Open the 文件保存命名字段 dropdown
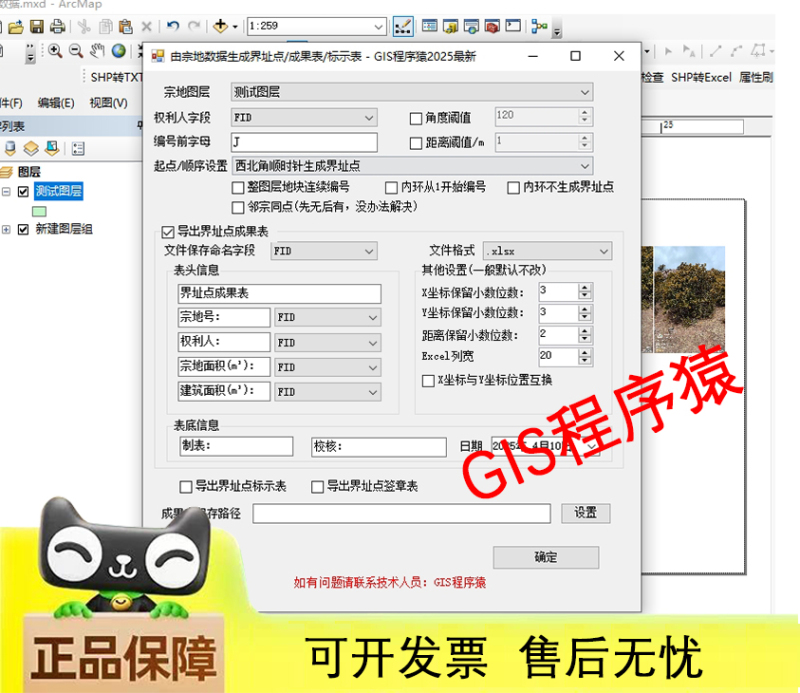800x693 pixels. coord(369,251)
